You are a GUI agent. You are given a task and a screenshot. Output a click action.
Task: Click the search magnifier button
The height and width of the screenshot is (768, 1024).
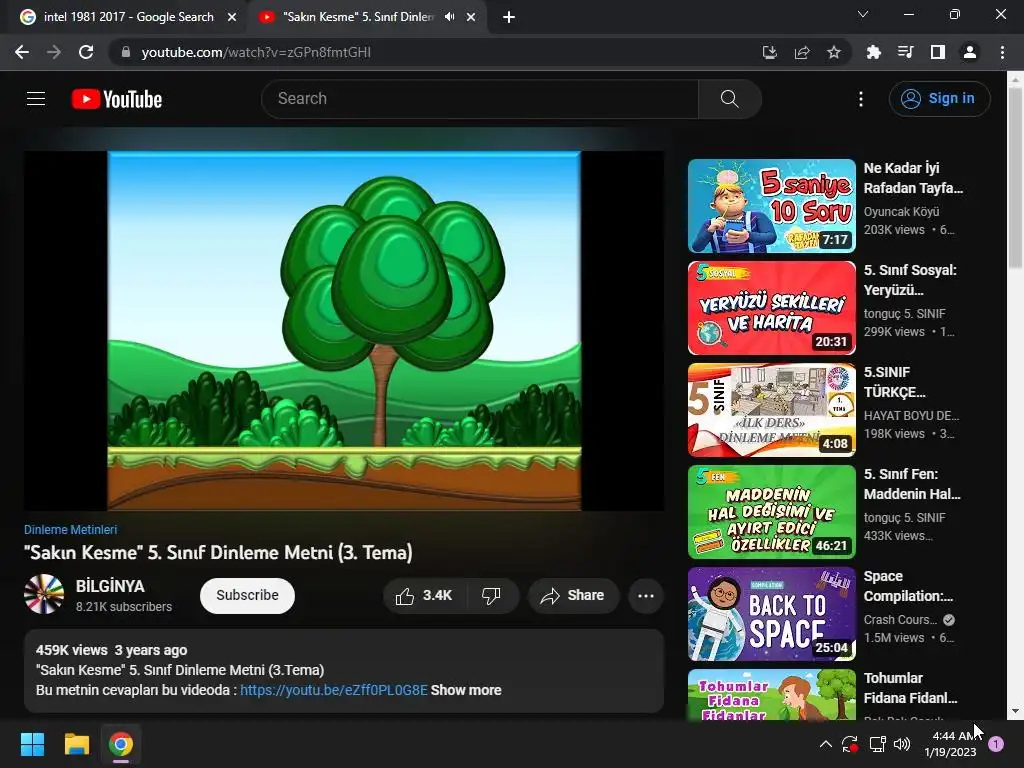tap(729, 99)
